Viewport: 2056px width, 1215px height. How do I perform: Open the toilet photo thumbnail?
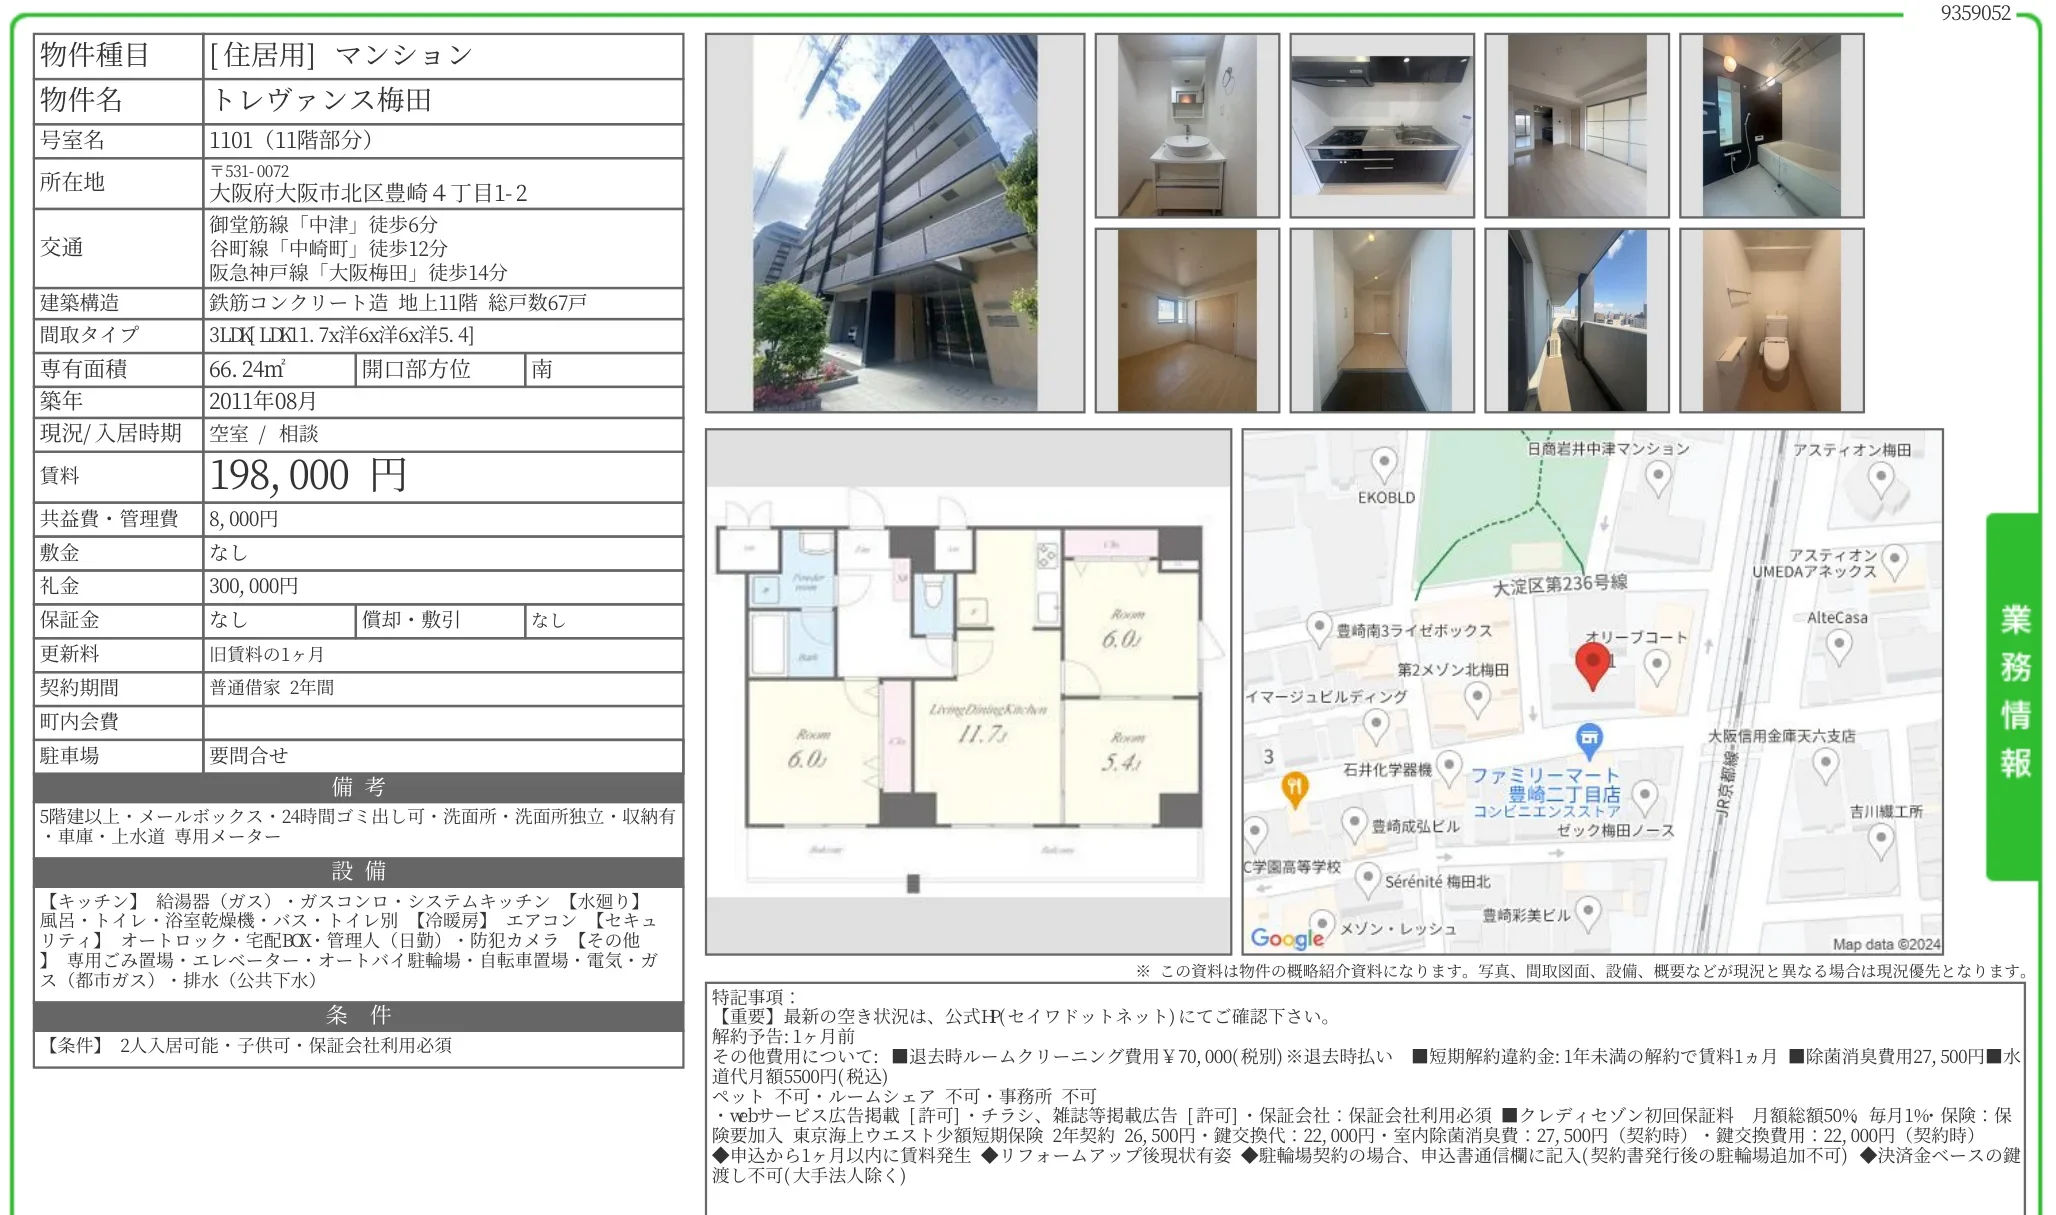1771,321
